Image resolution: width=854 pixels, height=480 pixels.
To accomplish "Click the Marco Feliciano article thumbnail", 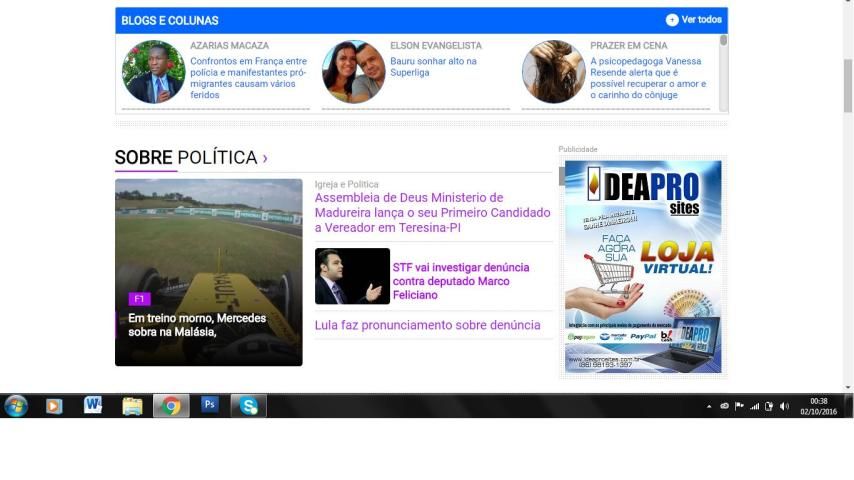I will [x=352, y=276].
